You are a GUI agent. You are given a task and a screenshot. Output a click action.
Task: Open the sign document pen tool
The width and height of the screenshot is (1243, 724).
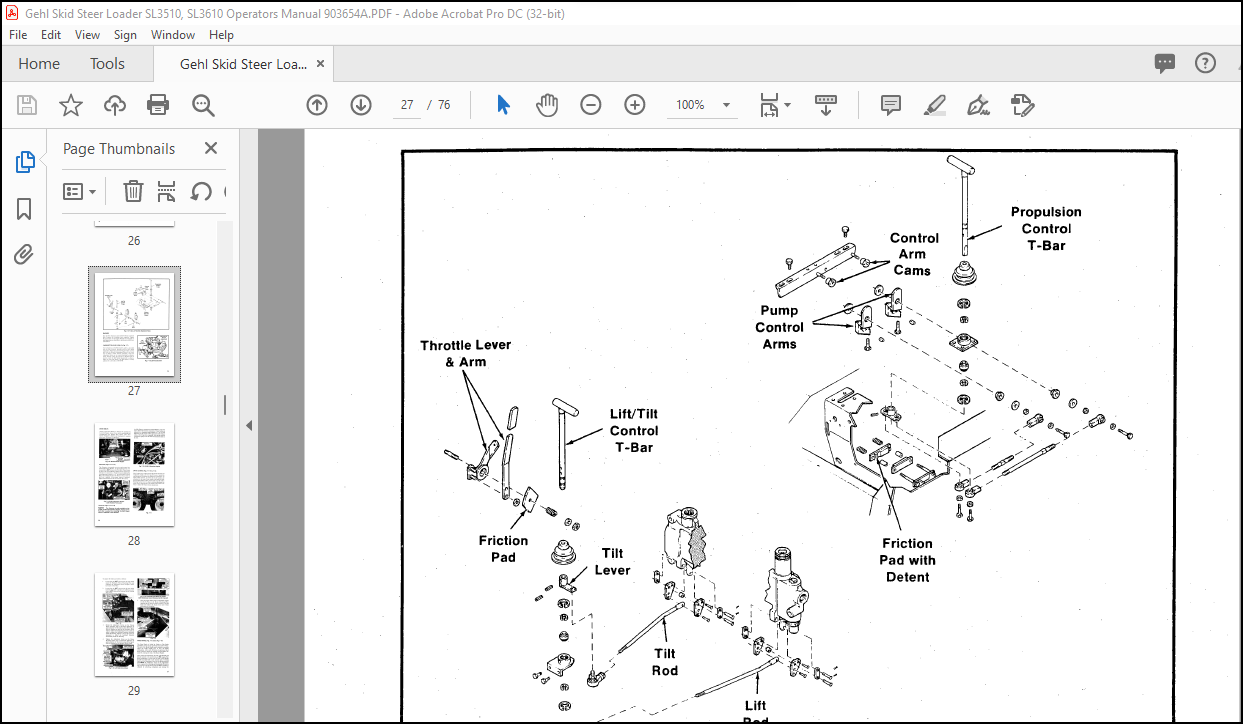978,105
